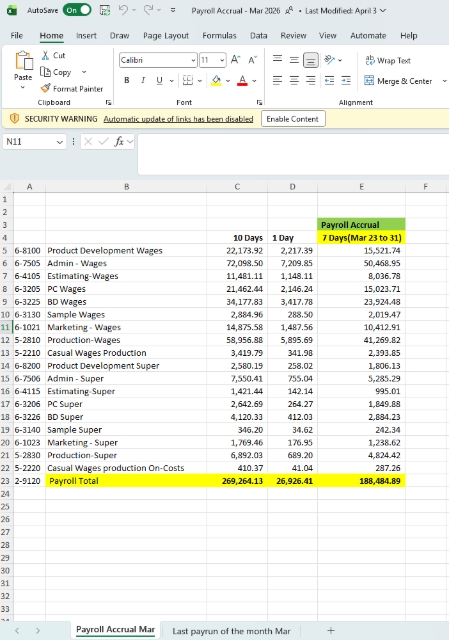The width and height of the screenshot is (449, 640).
Task: Expand the Copy options arrow
Action: click(x=84, y=72)
